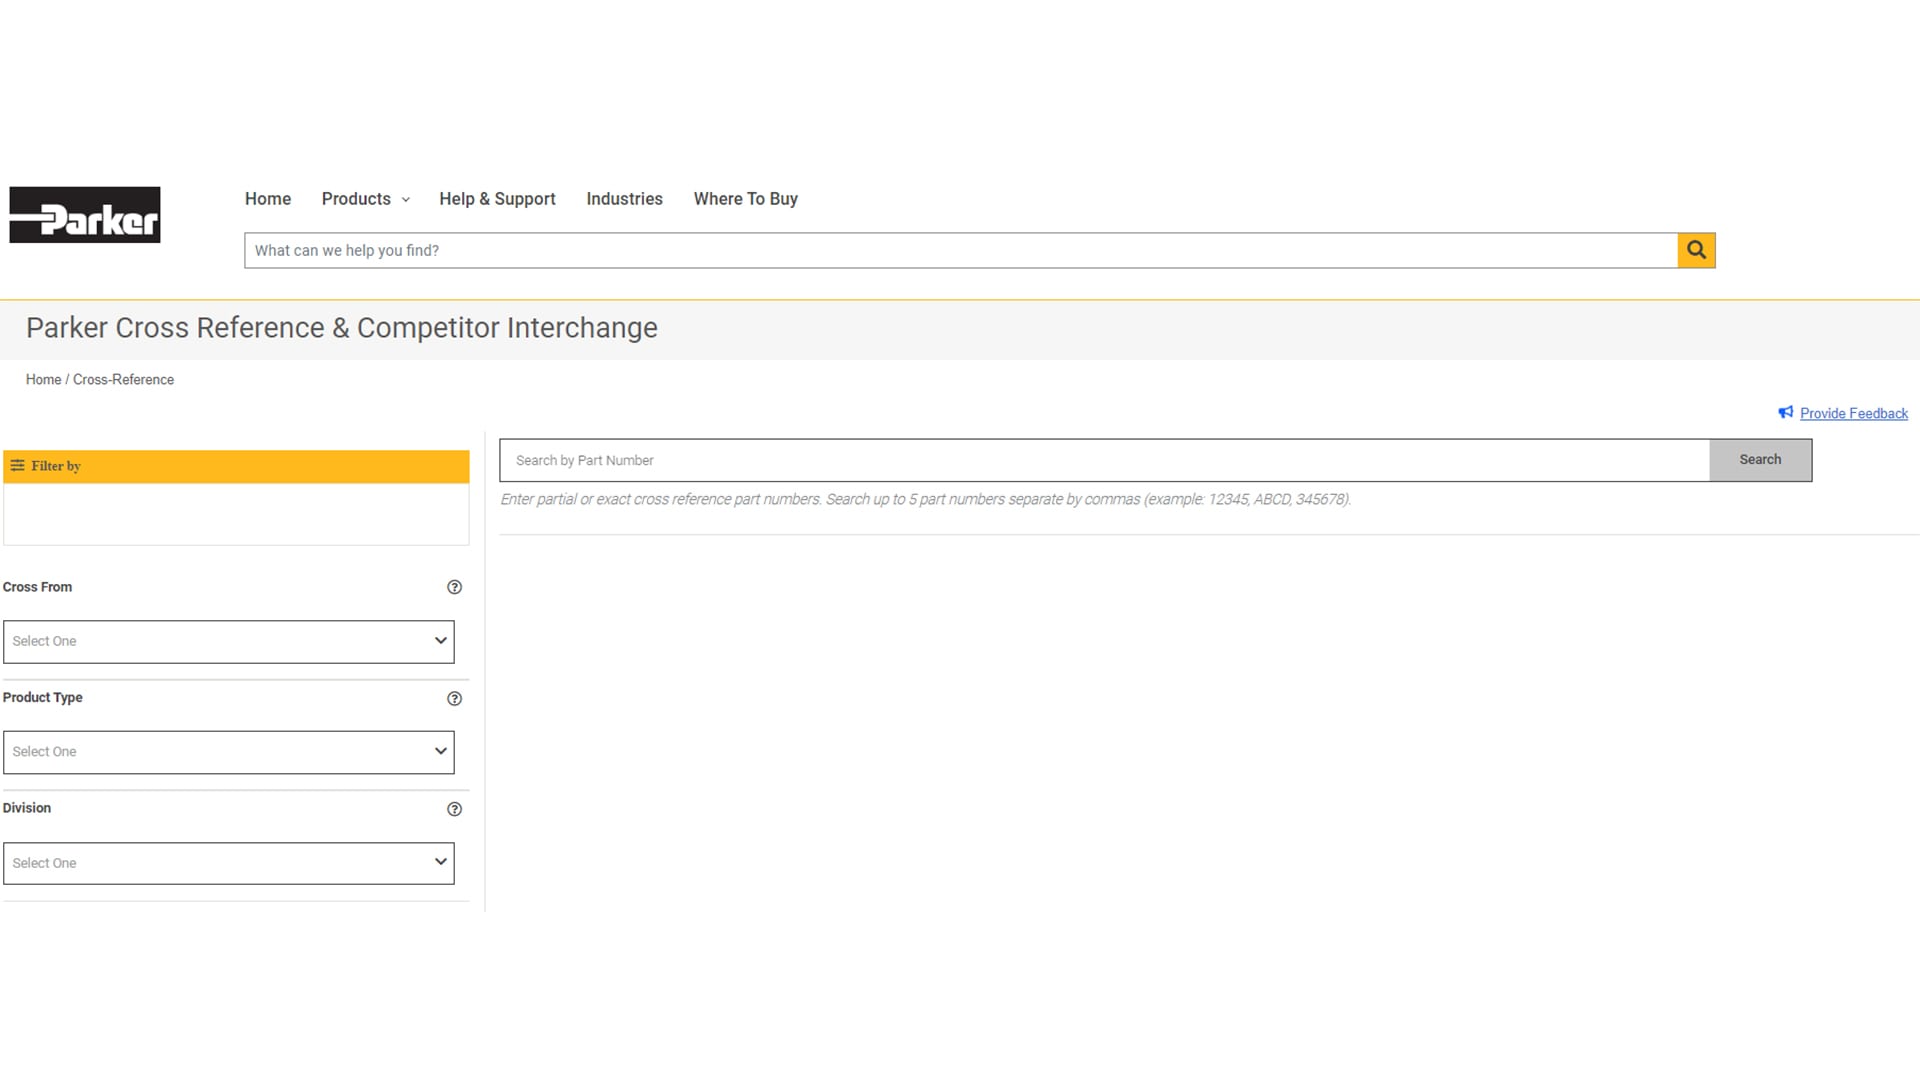Click the Home breadcrumb link

pos(43,380)
